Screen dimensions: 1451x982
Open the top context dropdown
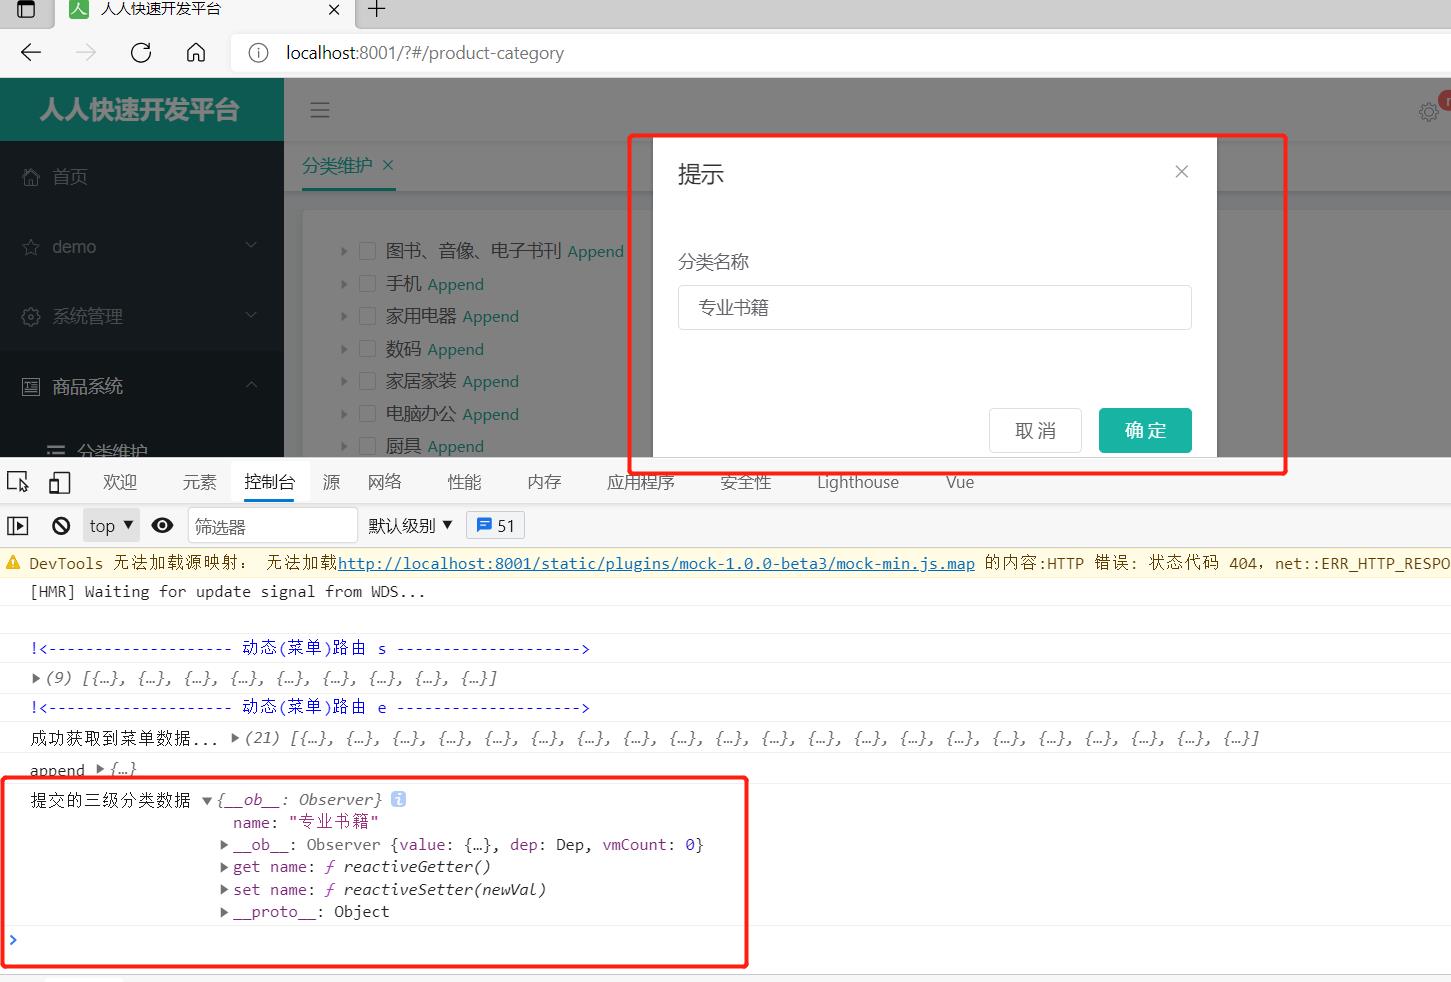point(112,525)
